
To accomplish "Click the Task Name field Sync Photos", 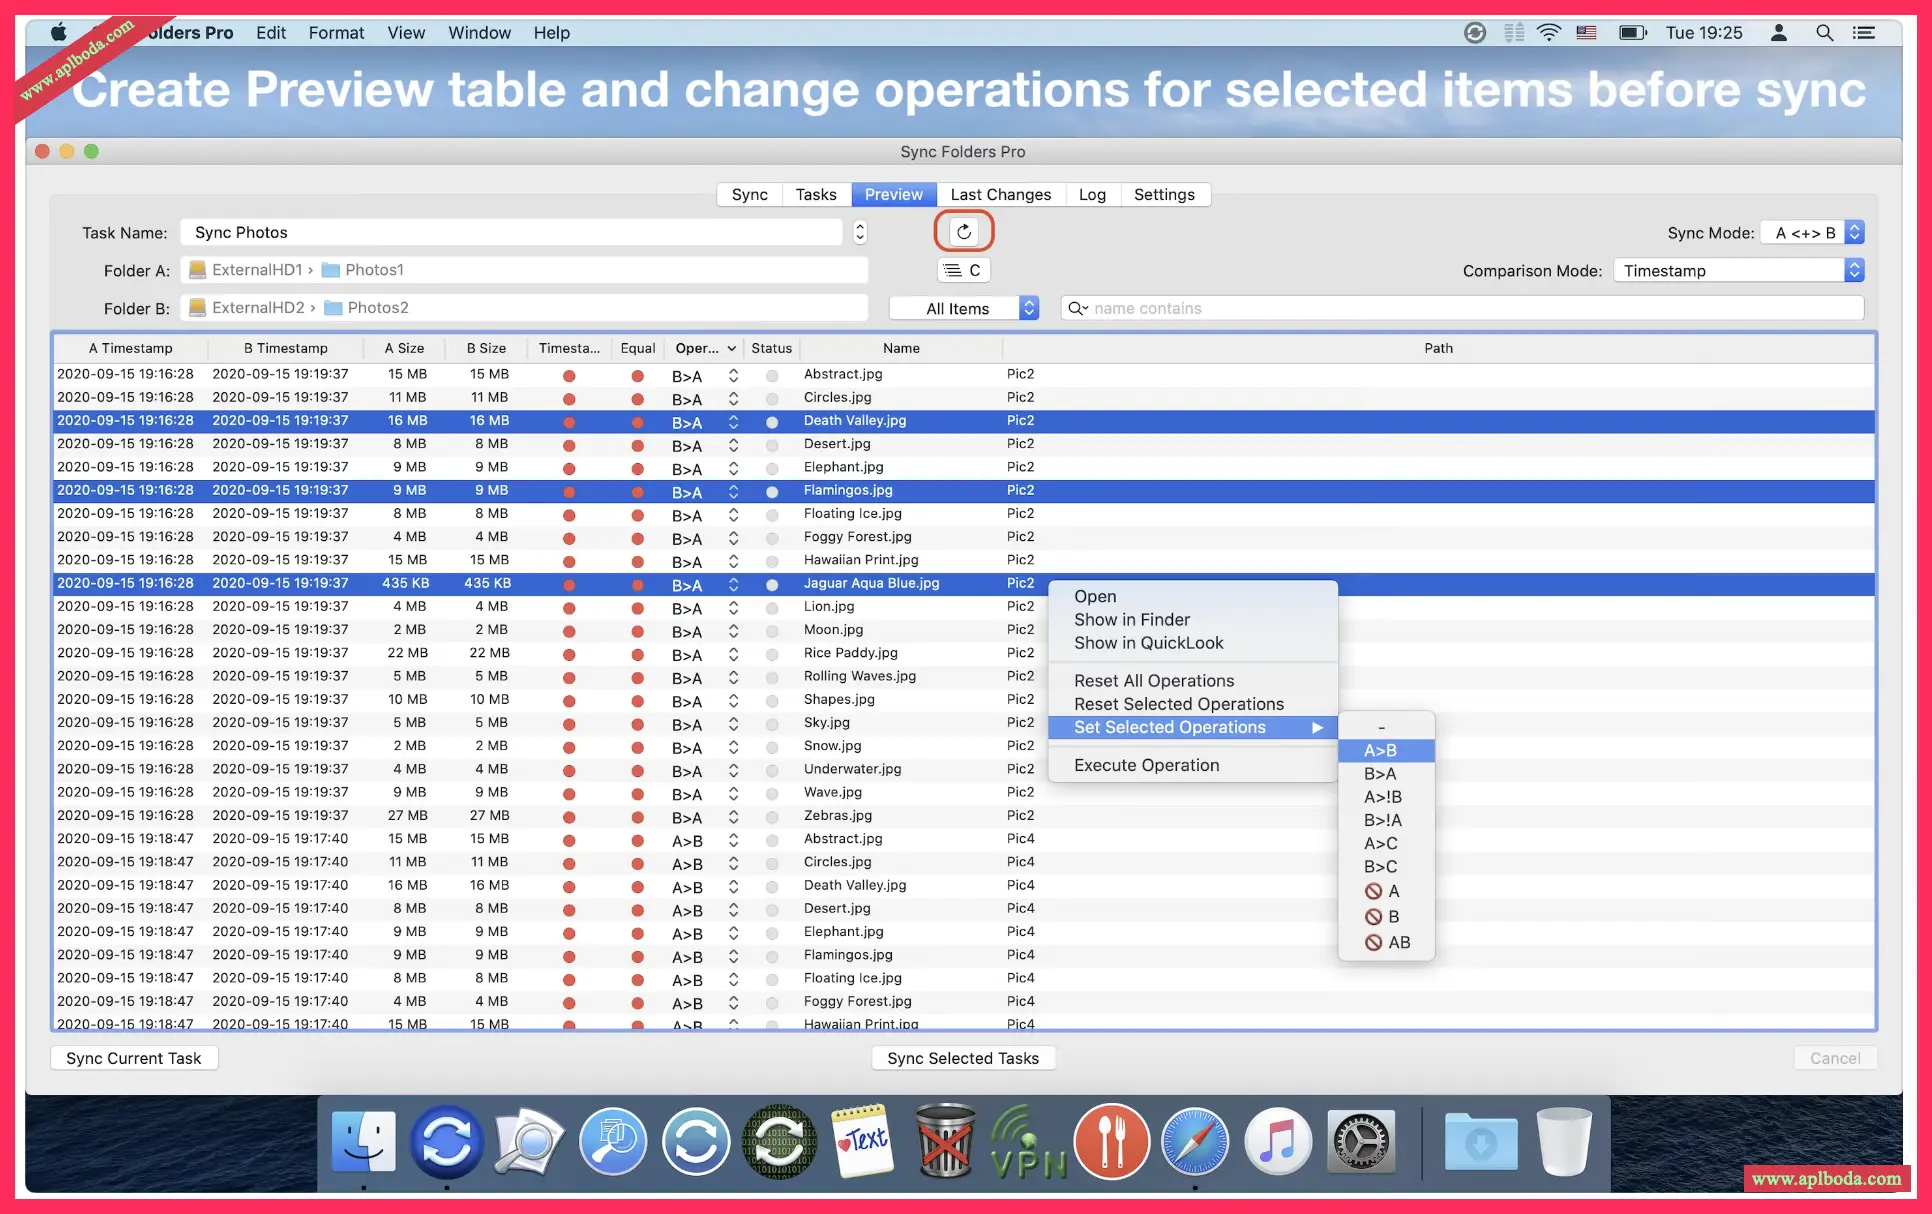I will pos(511,232).
